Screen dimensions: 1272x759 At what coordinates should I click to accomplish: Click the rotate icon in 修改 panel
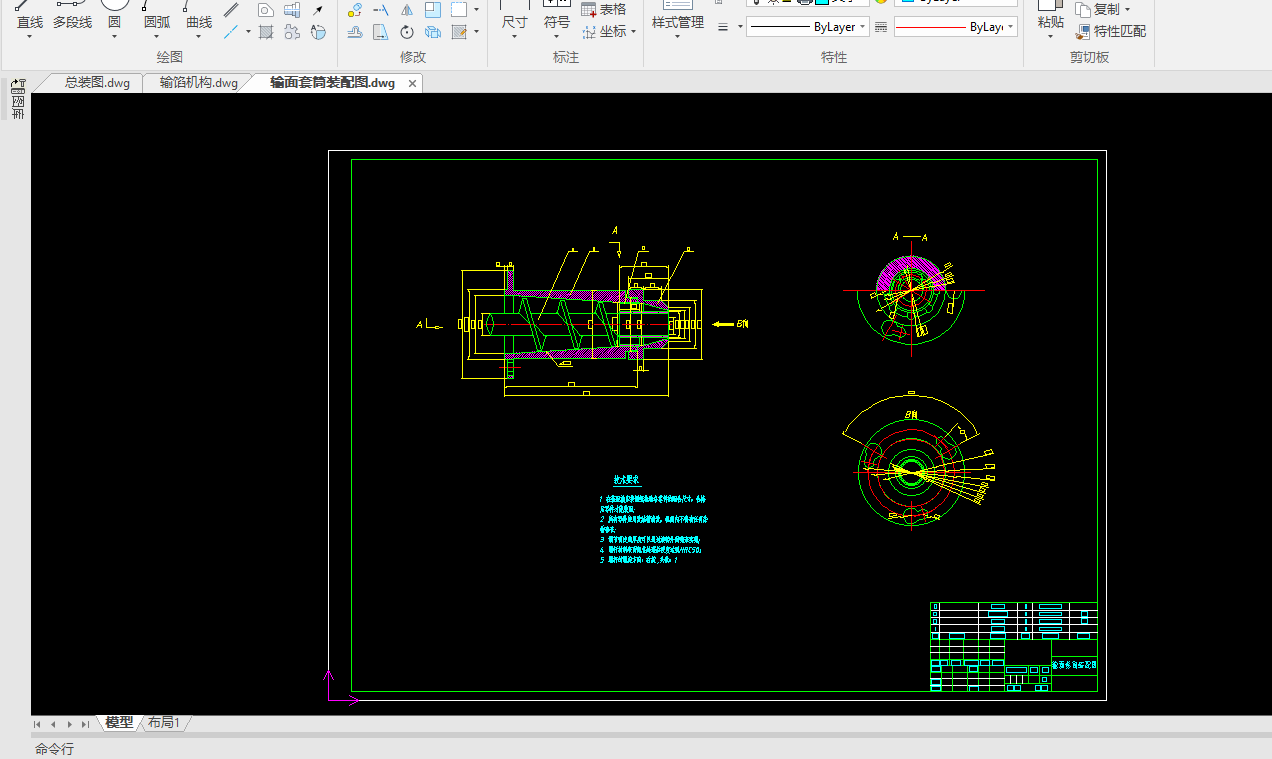click(407, 32)
